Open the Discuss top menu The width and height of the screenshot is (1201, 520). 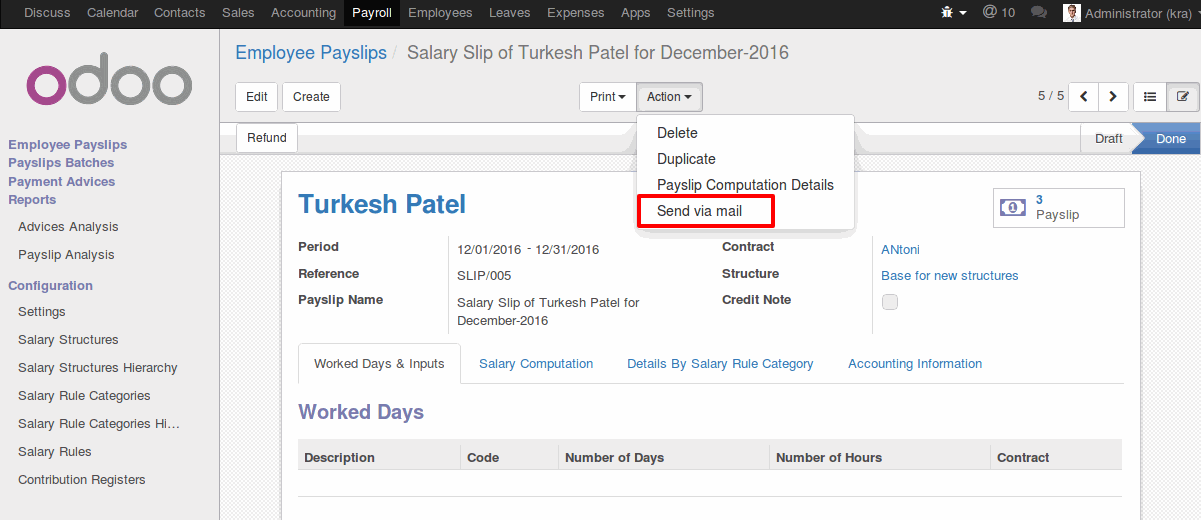pos(48,13)
